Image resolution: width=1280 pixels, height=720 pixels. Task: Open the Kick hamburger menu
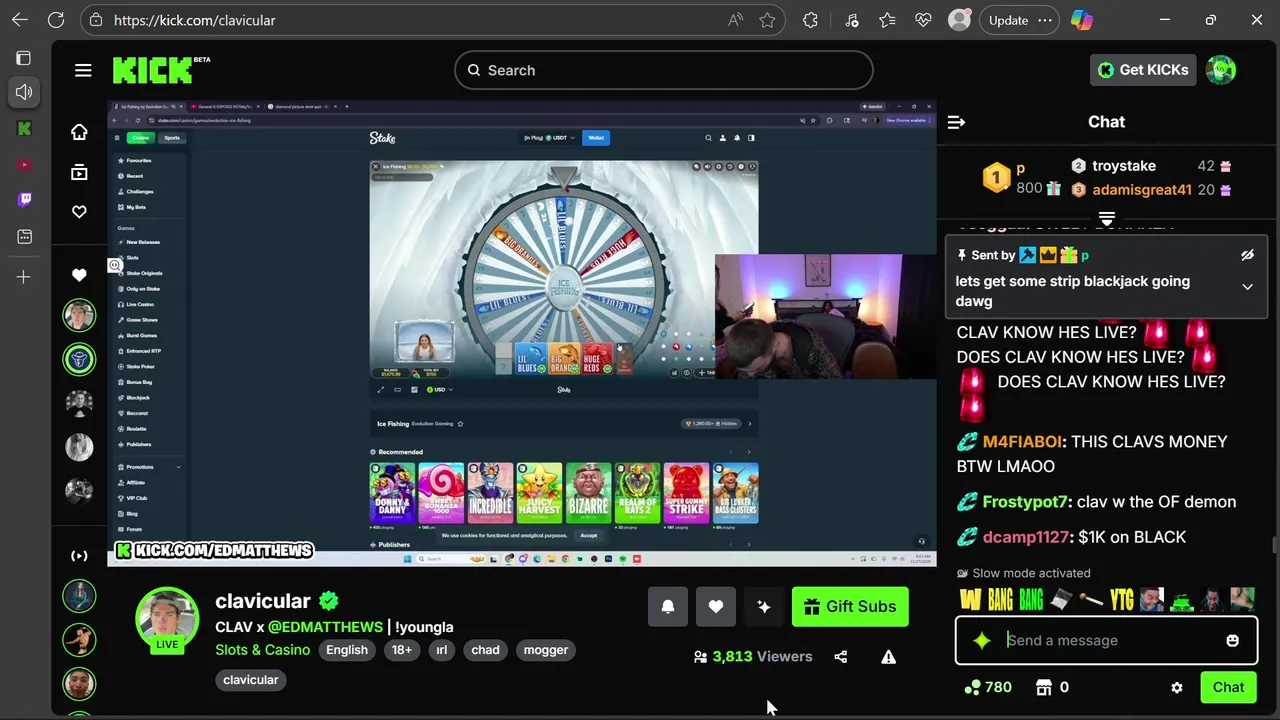tap(83, 70)
